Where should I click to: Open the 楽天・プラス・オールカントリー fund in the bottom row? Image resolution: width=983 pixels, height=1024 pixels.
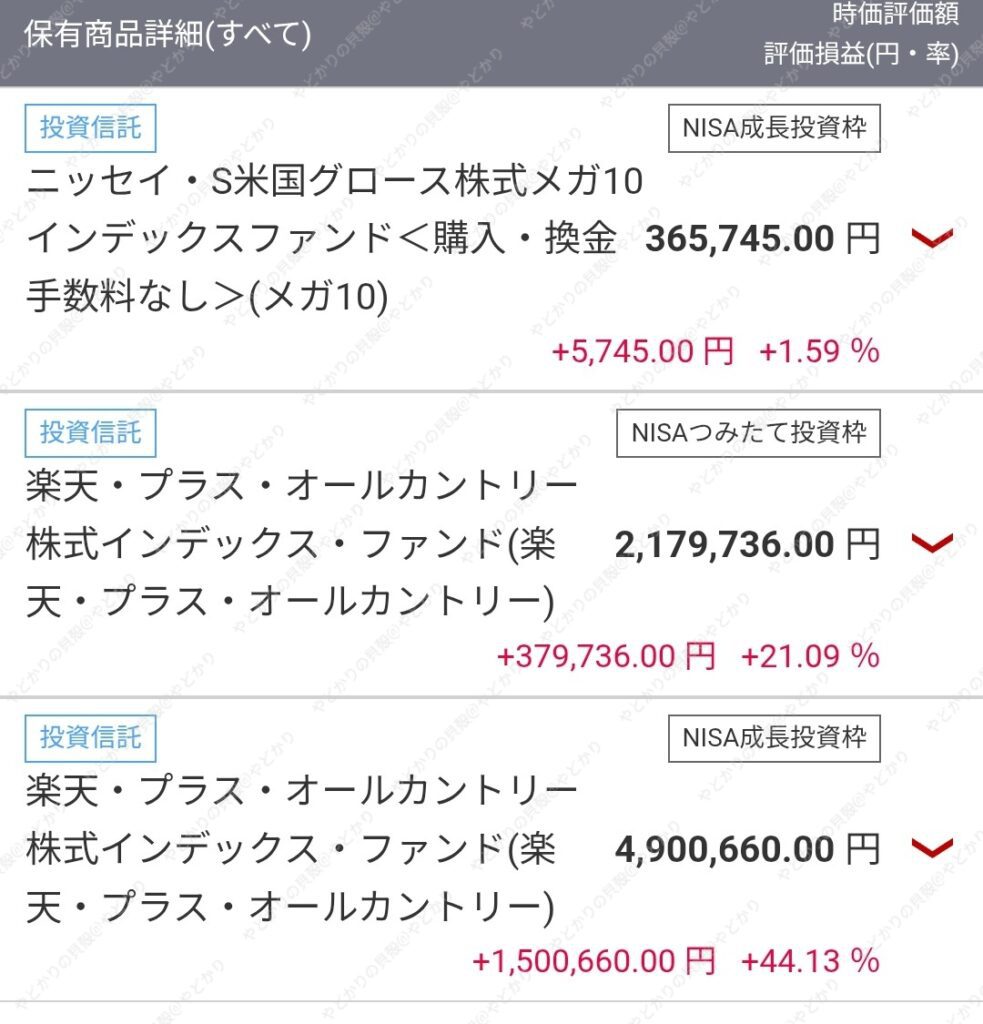click(302, 848)
